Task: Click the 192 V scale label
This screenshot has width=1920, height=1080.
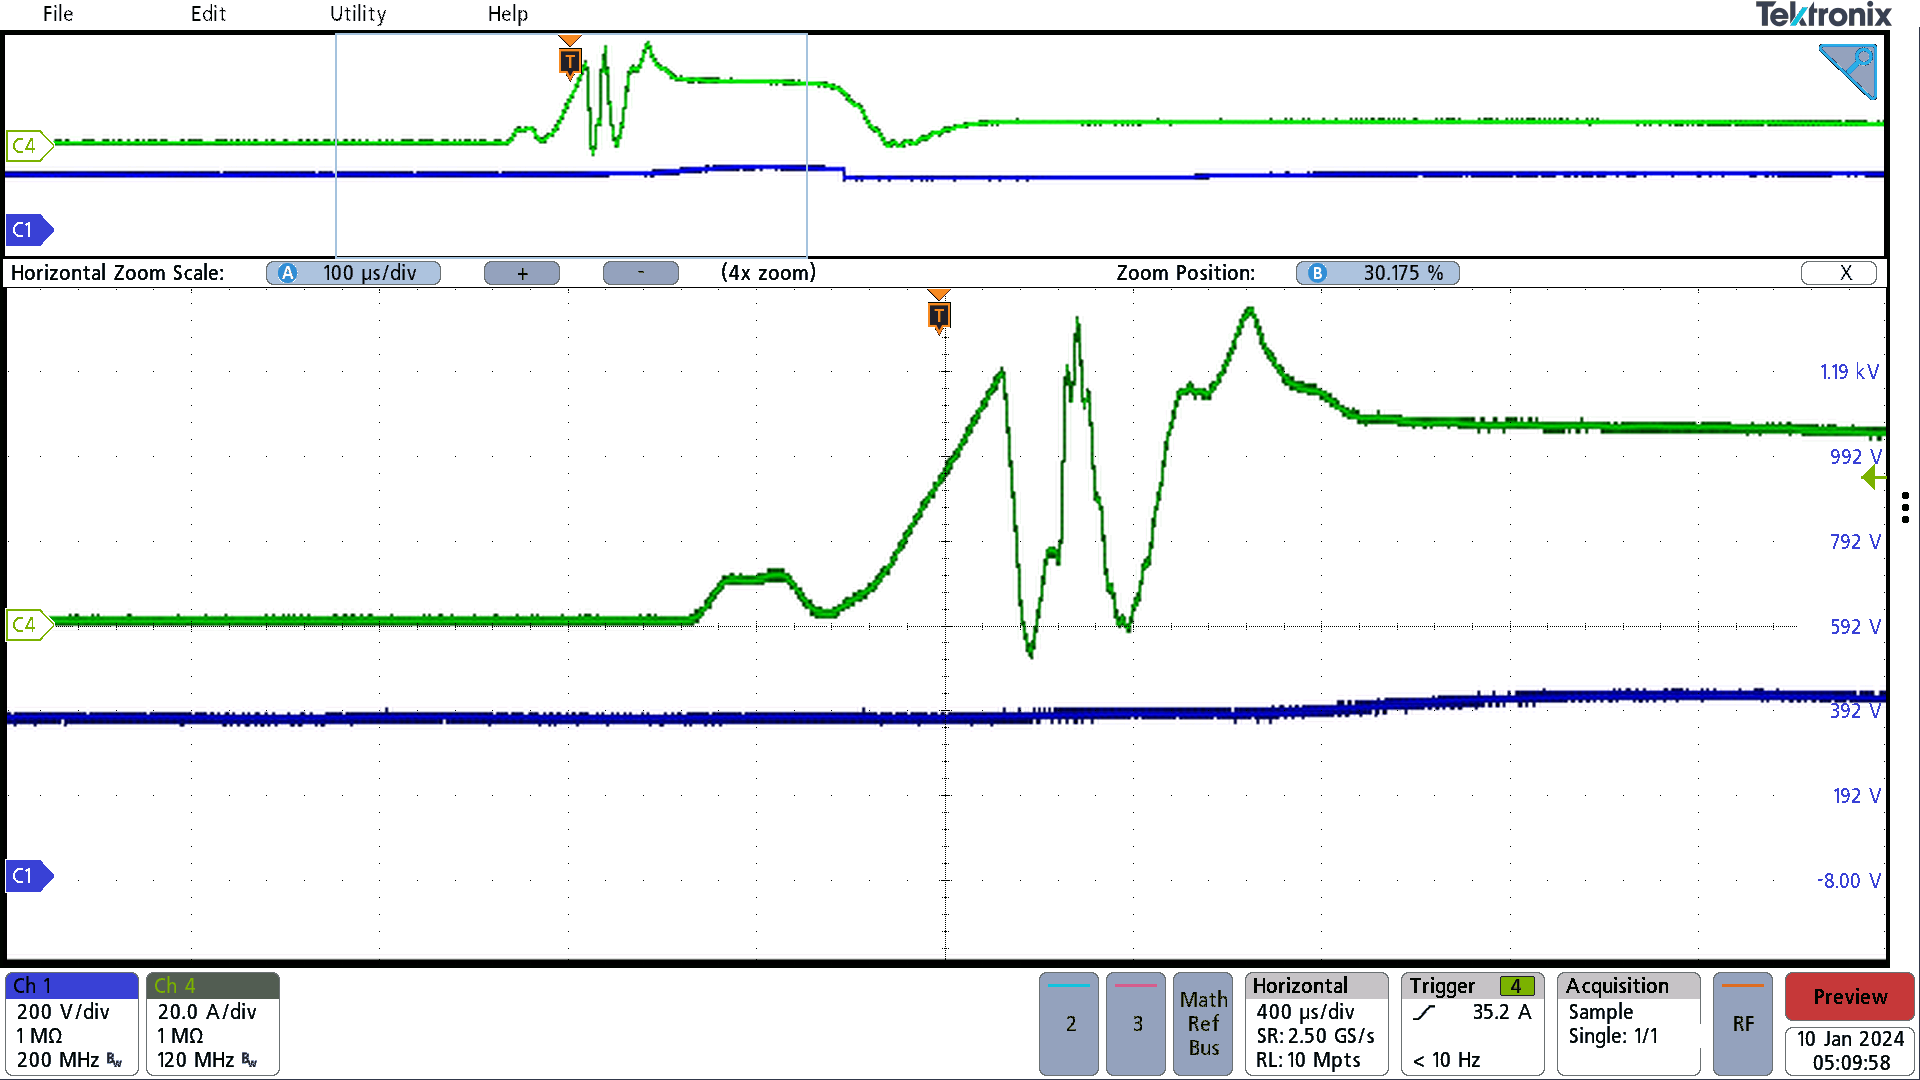Action: (1856, 796)
